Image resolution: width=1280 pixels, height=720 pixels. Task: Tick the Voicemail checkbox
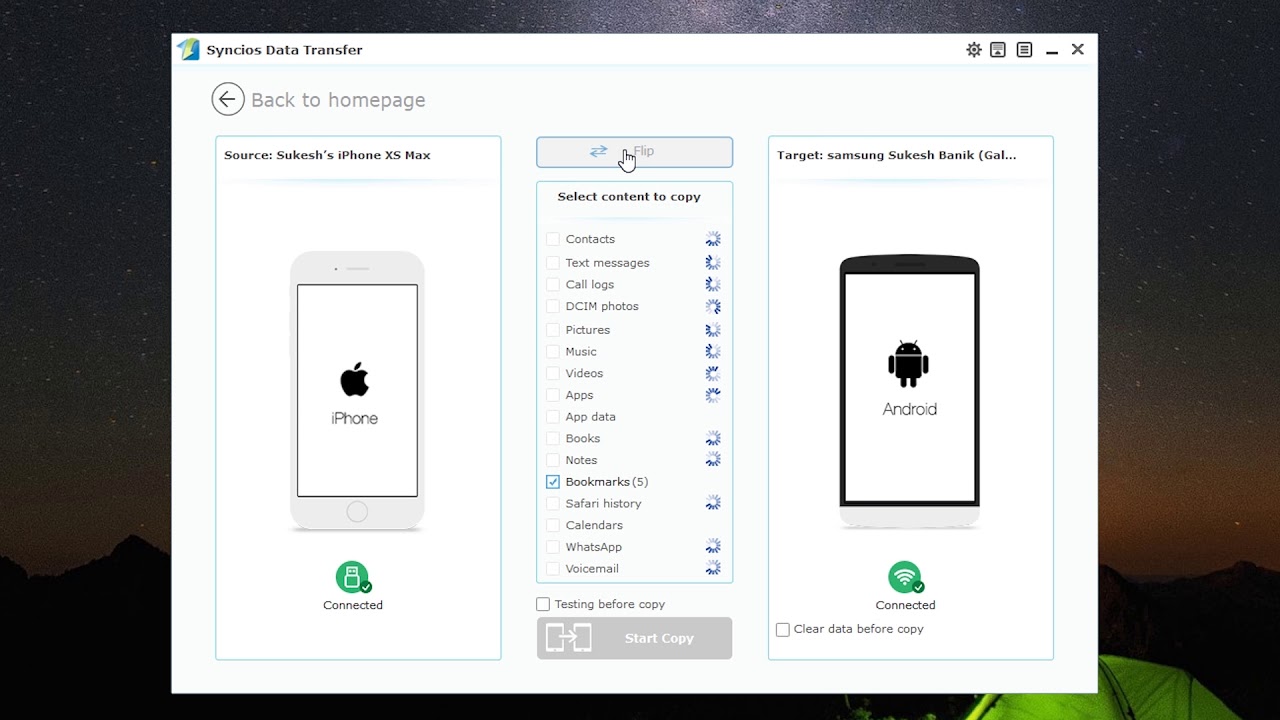553,569
